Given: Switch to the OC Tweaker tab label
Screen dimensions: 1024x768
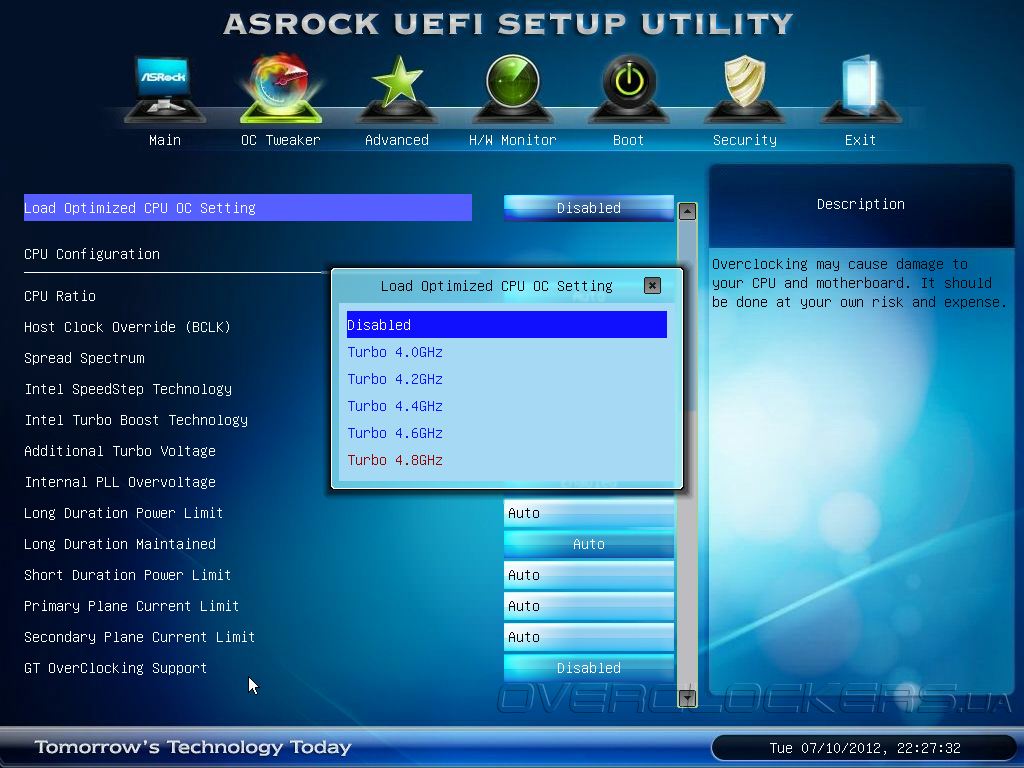Looking at the screenshot, I should (281, 140).
